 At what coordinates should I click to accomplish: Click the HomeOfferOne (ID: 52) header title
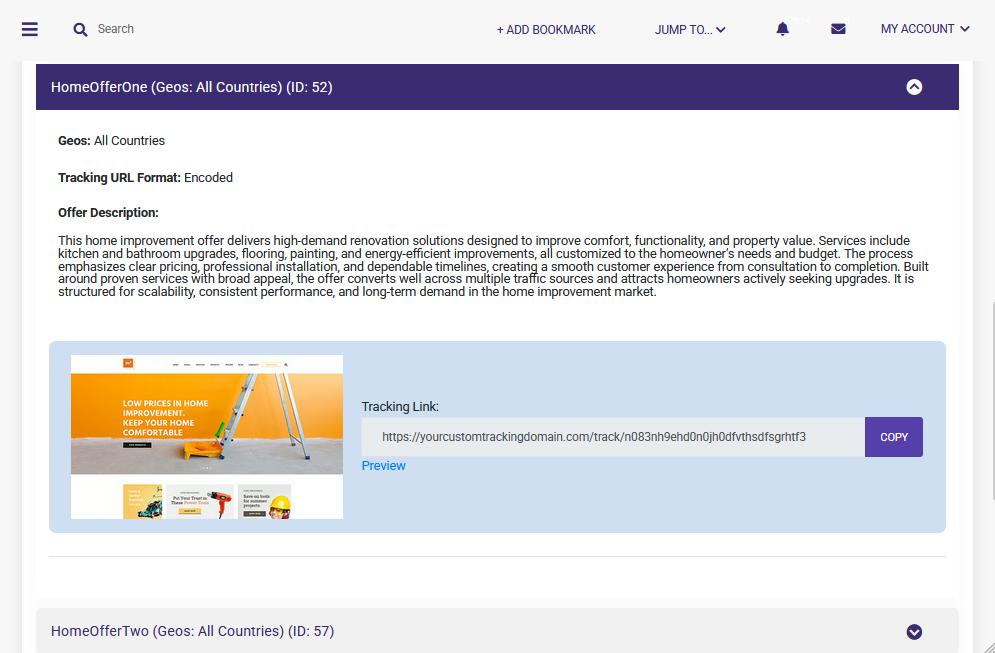click(x=192, y=87)
